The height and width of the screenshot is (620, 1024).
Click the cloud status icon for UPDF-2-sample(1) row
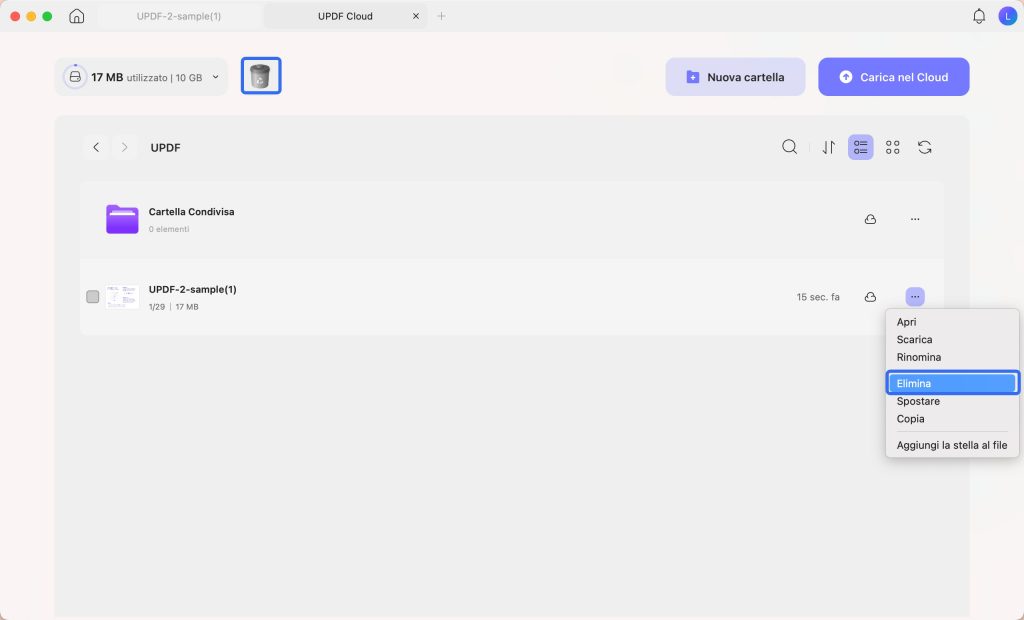[x=870, y=297]
